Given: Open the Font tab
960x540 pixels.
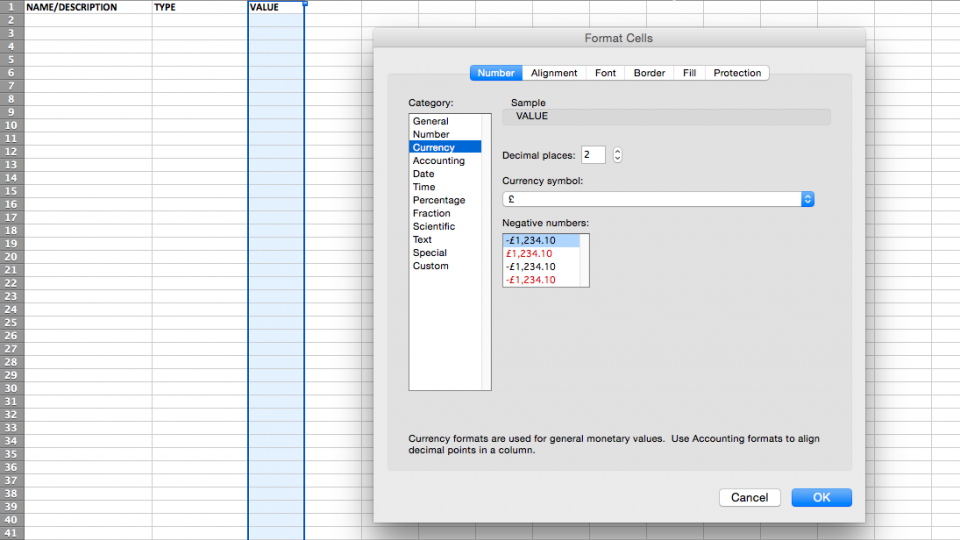Looking at the screenshot, I should tap(606, 73).
